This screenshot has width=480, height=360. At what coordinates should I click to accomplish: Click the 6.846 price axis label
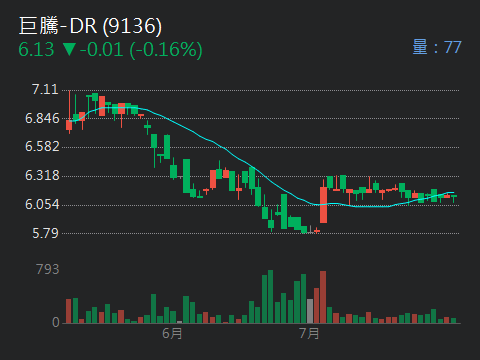[x=42, y=118]
